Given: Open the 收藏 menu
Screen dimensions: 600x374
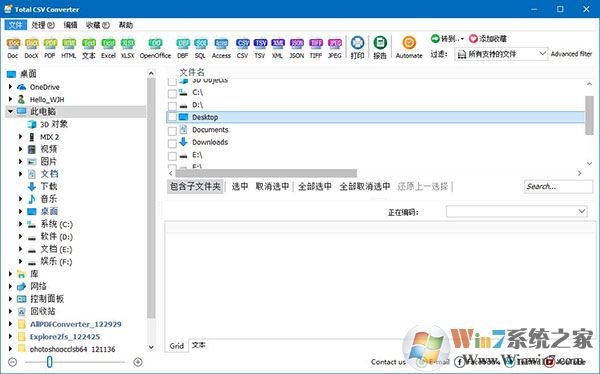Looking at the screenshot, I should pos(98,25).
